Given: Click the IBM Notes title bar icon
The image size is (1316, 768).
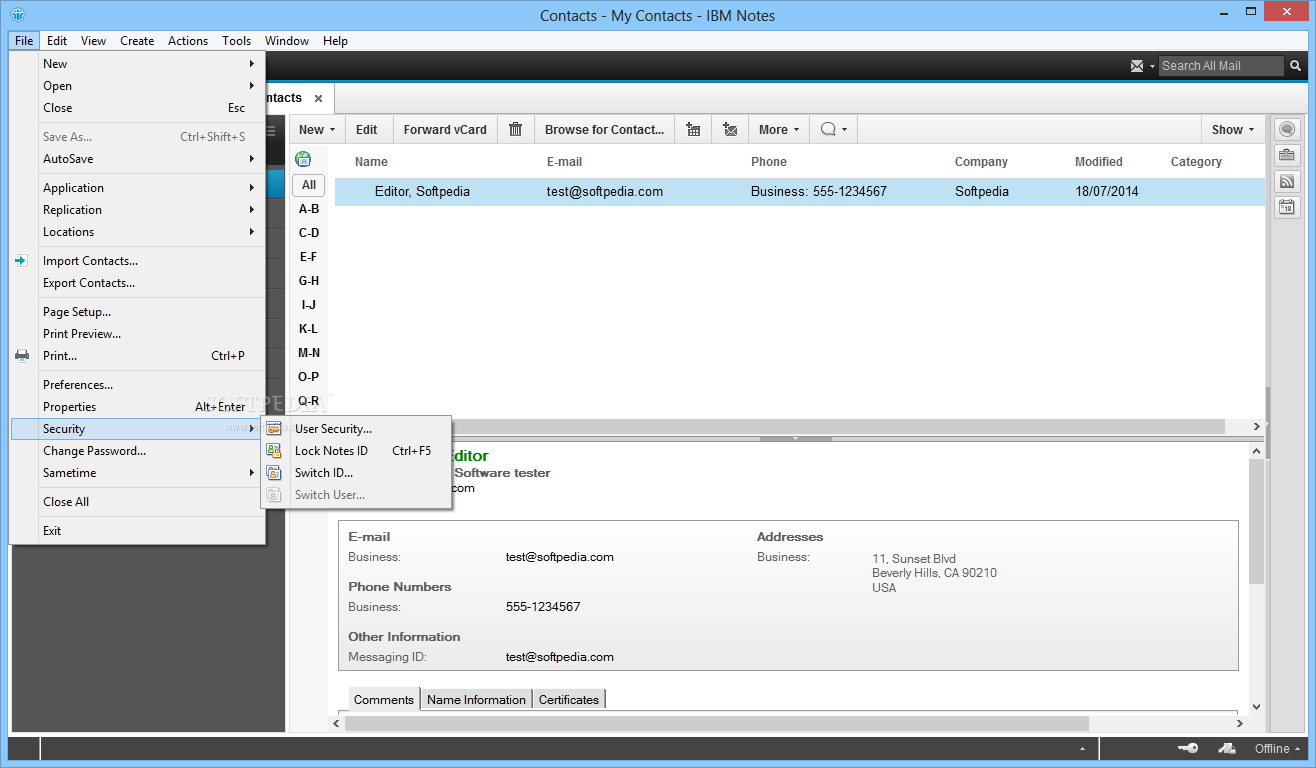Looking at the screenshot, I should (18, 15).
